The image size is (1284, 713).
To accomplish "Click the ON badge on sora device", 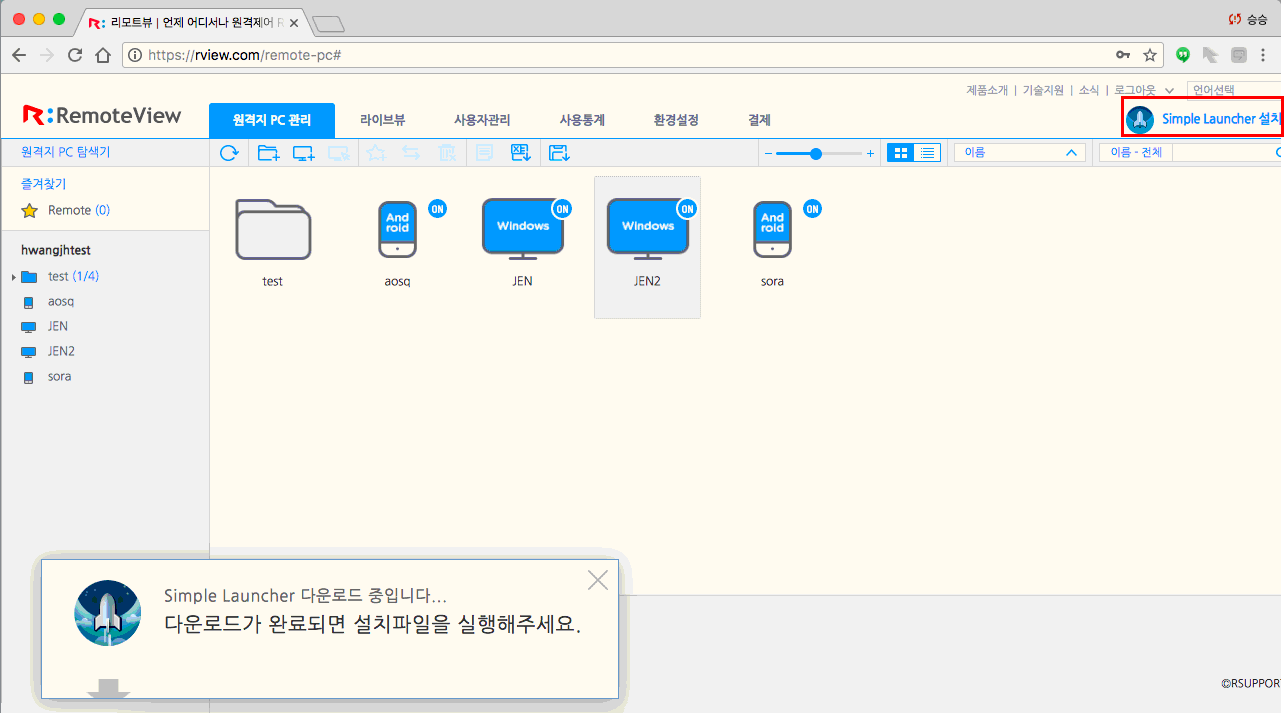I will tap(812, 208).
